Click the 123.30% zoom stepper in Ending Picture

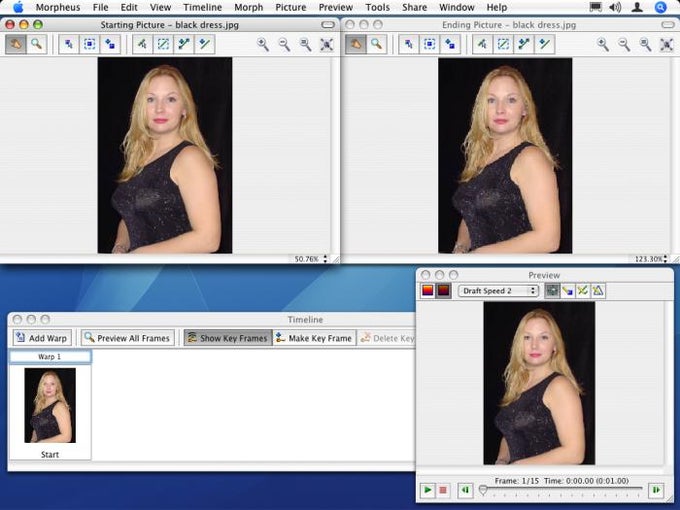[x=665, y=259]
